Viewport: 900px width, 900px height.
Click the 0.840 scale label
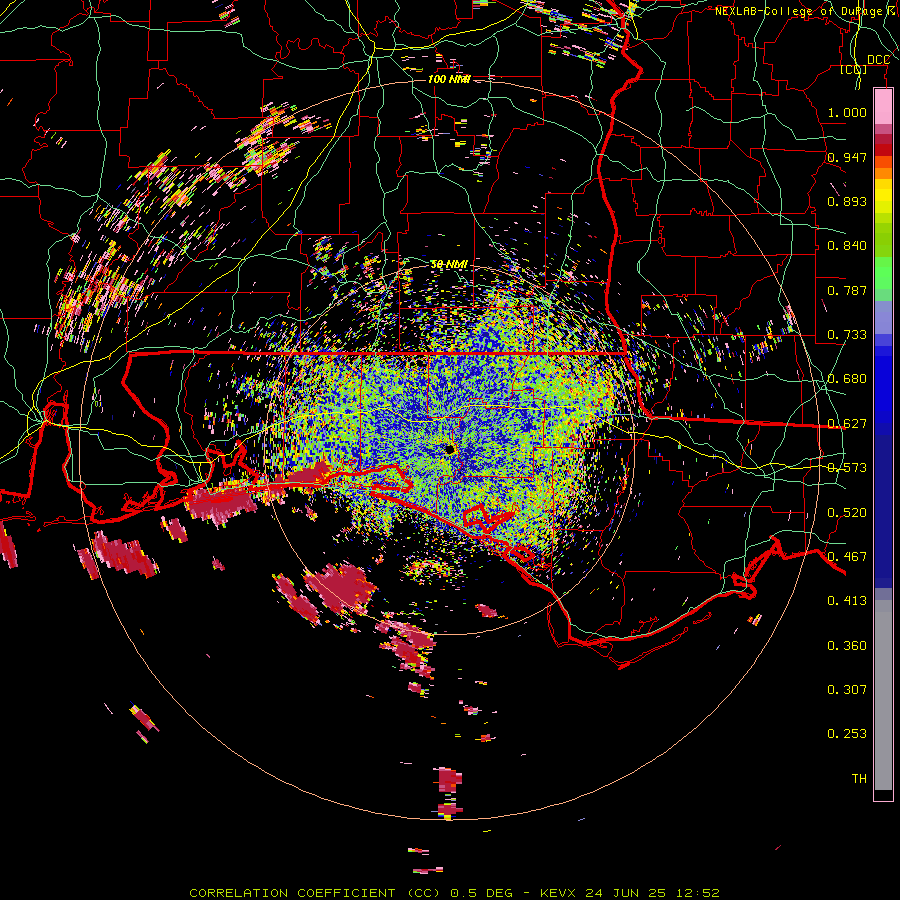pos(847,246)
